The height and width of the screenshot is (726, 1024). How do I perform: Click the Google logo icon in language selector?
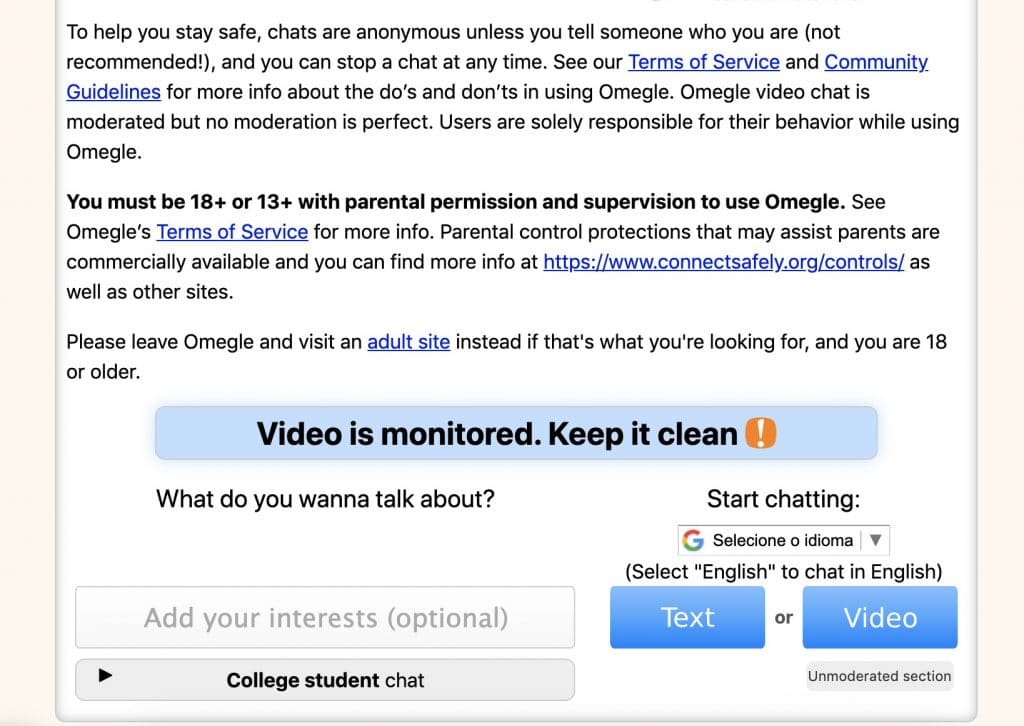pos(692,541)
